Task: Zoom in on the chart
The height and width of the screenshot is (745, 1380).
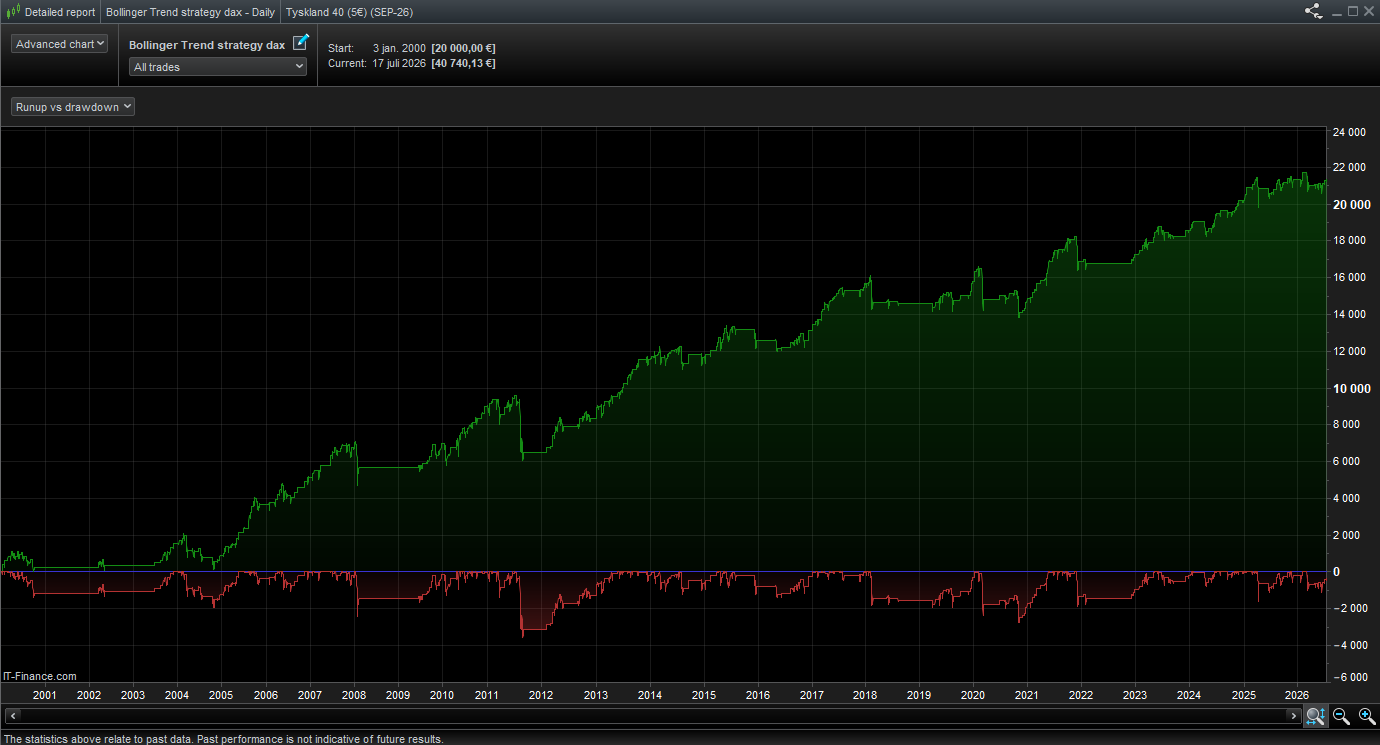Action: click(1366, 716)
